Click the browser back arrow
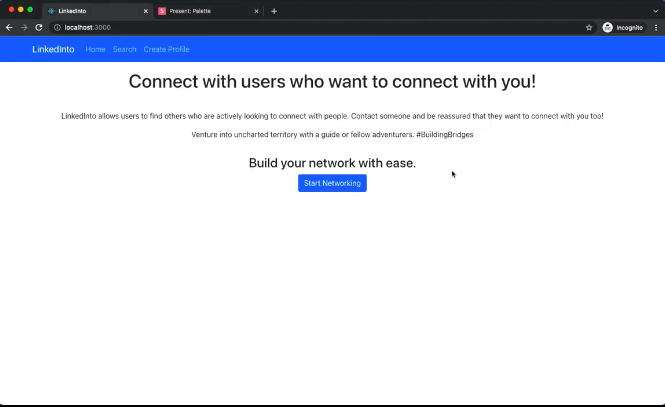 pyautogui.click(x=9, y=28)
